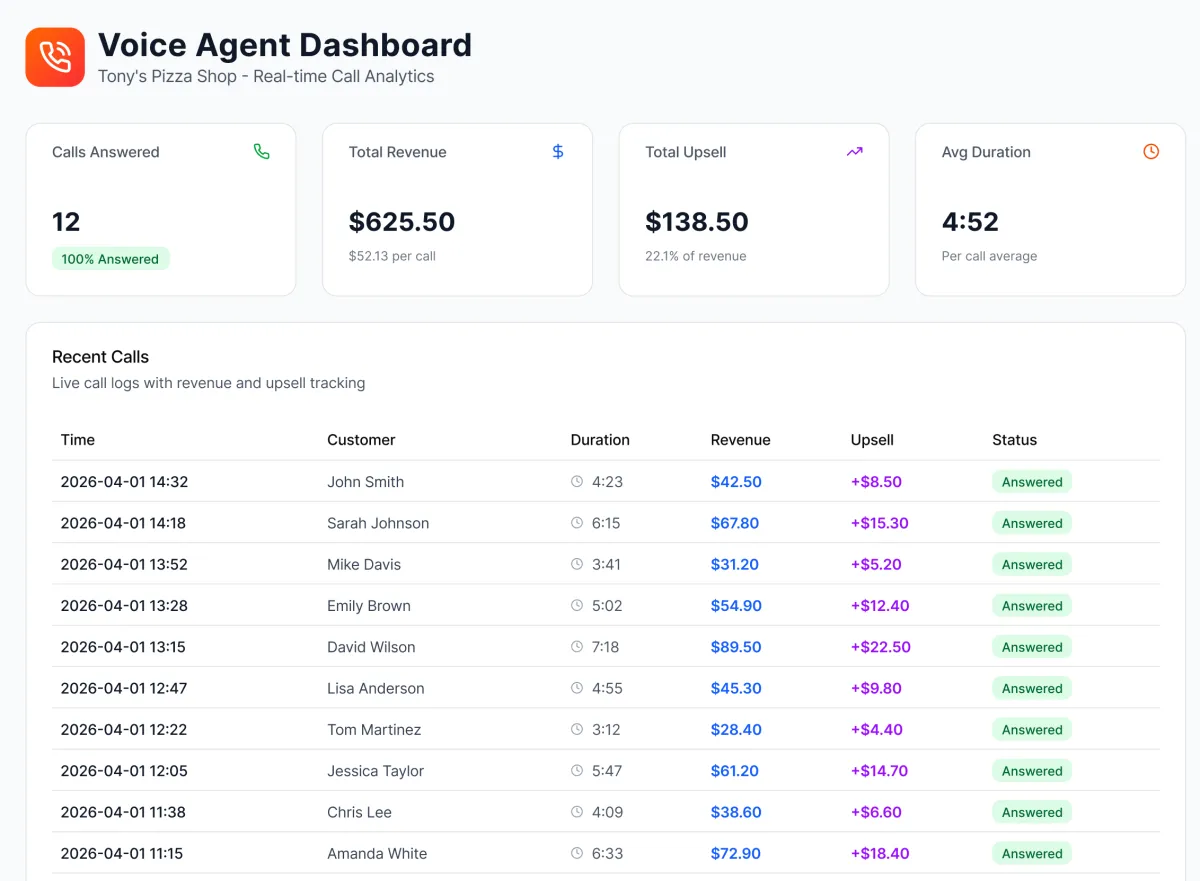The height and width of the screenshot is (881, 1200).
Task: Select the Status column header
Action: tap(1014, 439)
